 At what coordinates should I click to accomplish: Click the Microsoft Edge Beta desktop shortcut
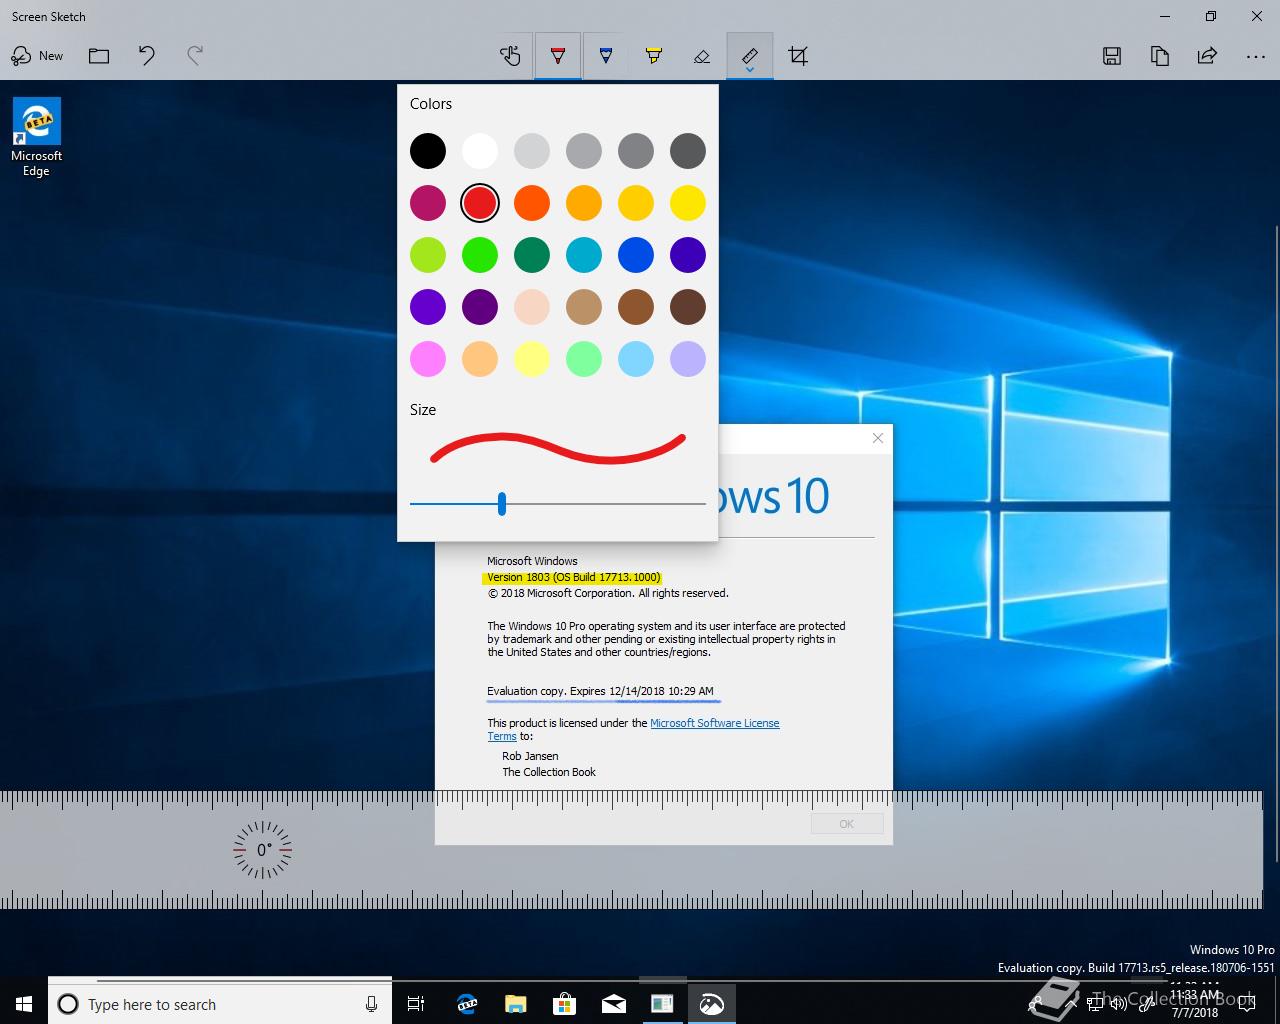37,137
